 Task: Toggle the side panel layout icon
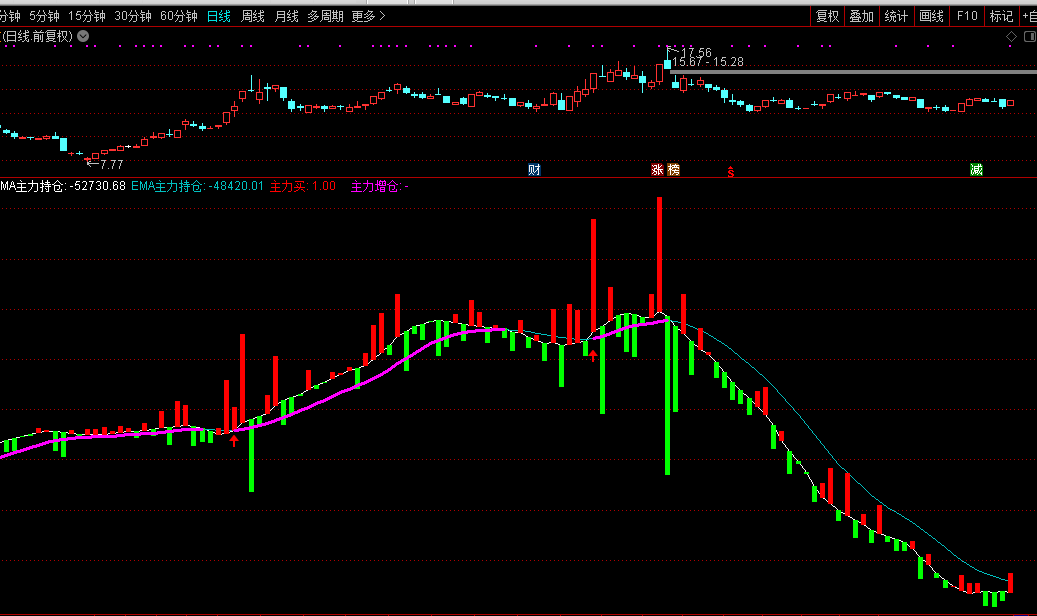(x=1028, y=37)
